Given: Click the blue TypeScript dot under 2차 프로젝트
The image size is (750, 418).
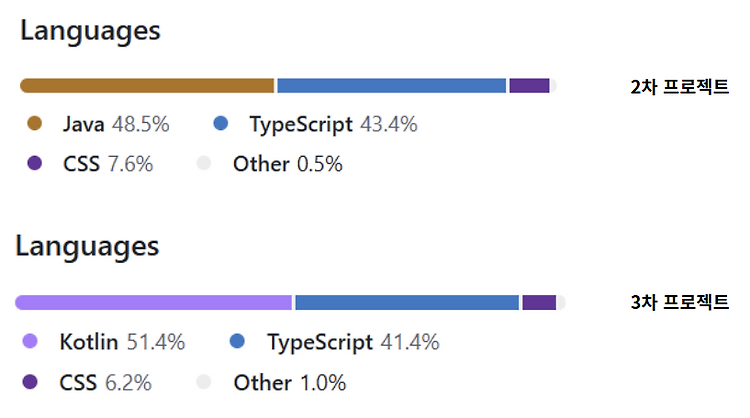Looking at the screenshot, I should [x=221, y=123].
